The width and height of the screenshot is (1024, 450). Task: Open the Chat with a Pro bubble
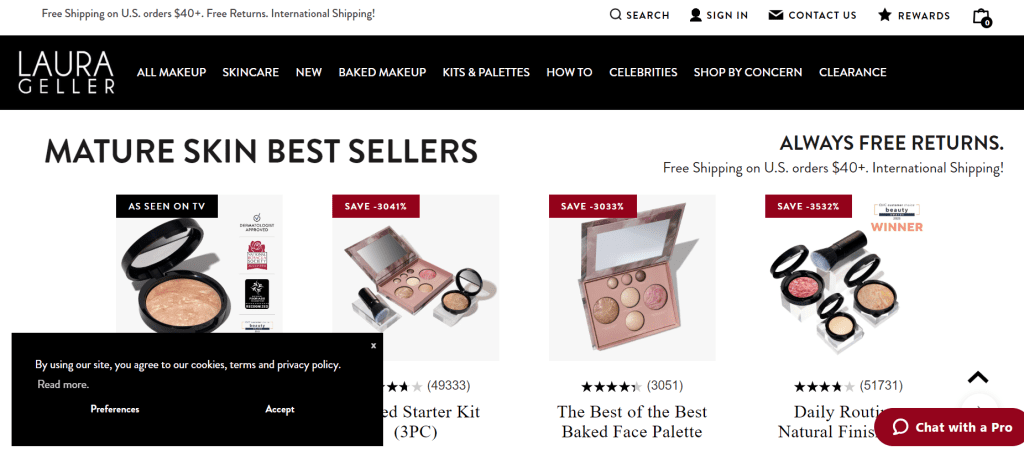point(952,427)
